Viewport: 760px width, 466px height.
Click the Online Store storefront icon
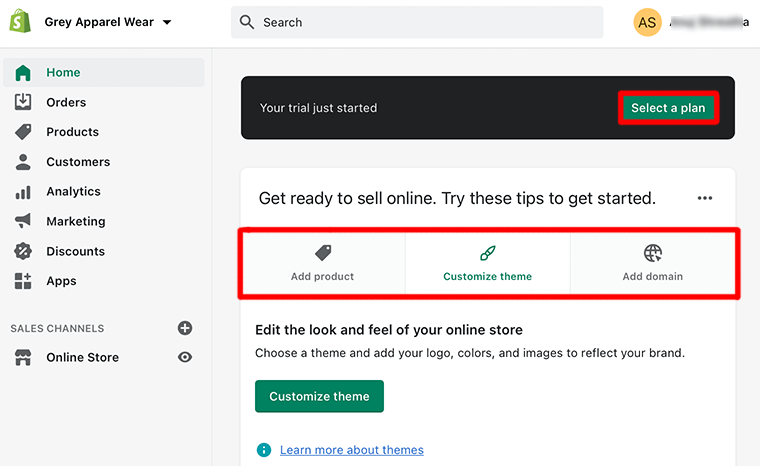click(x=23, y=357)
